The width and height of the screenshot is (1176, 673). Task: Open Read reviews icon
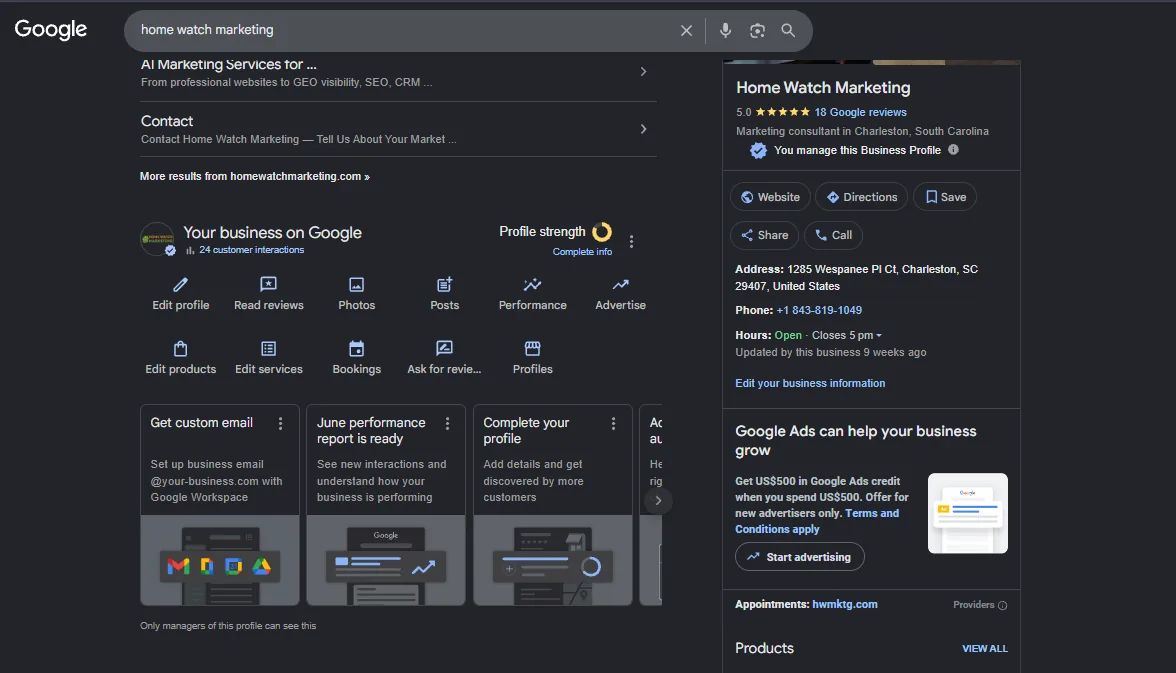[x=268, y=284]
